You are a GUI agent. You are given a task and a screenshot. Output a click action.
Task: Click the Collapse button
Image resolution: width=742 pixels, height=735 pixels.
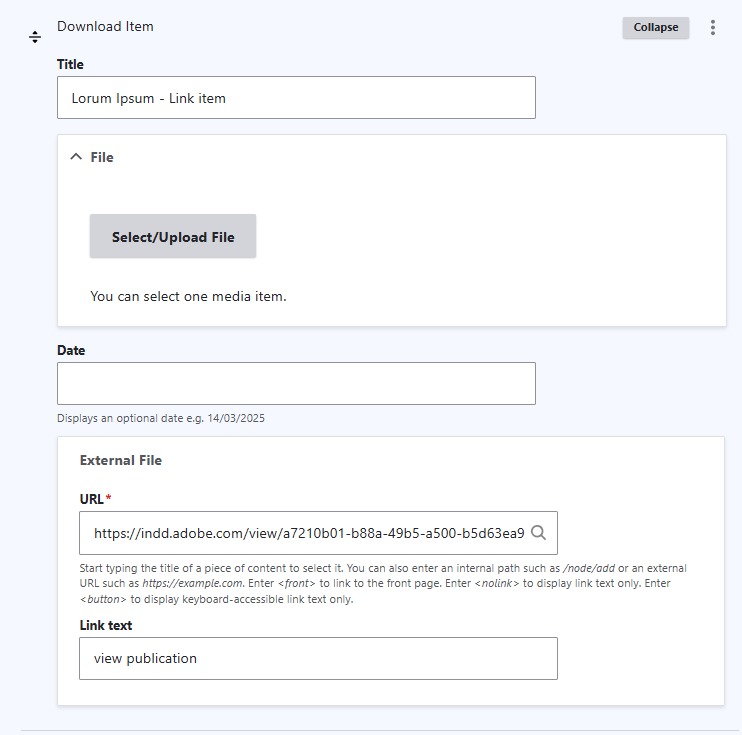pos(655,27)
